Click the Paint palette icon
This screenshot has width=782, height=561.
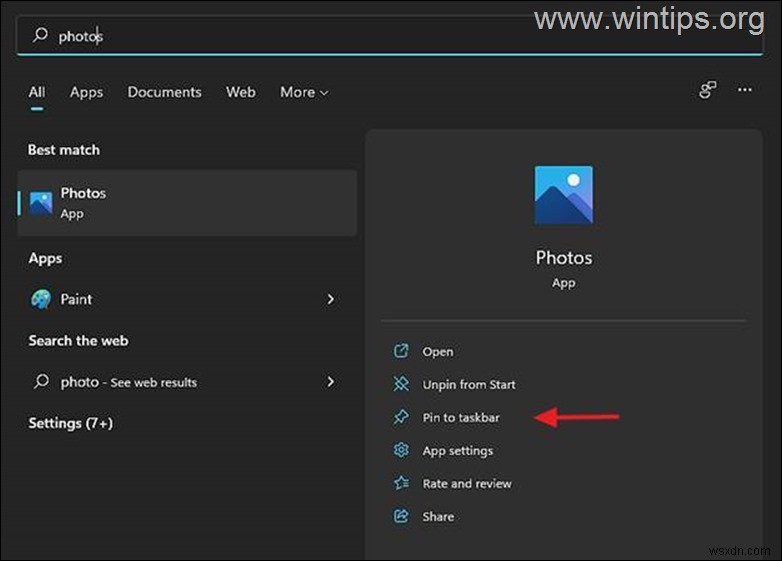click(41, 299)
